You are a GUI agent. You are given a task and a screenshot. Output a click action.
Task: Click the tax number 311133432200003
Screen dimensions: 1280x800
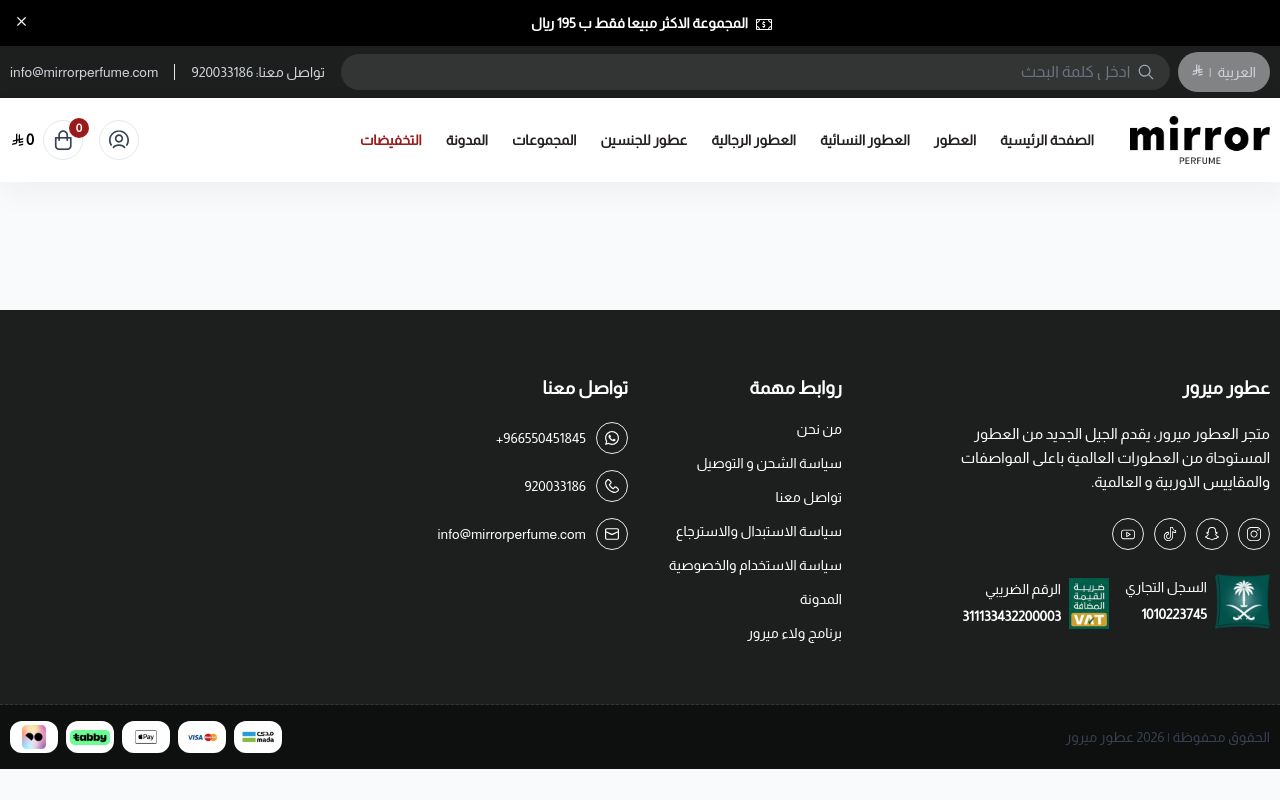click(1012, 616)
